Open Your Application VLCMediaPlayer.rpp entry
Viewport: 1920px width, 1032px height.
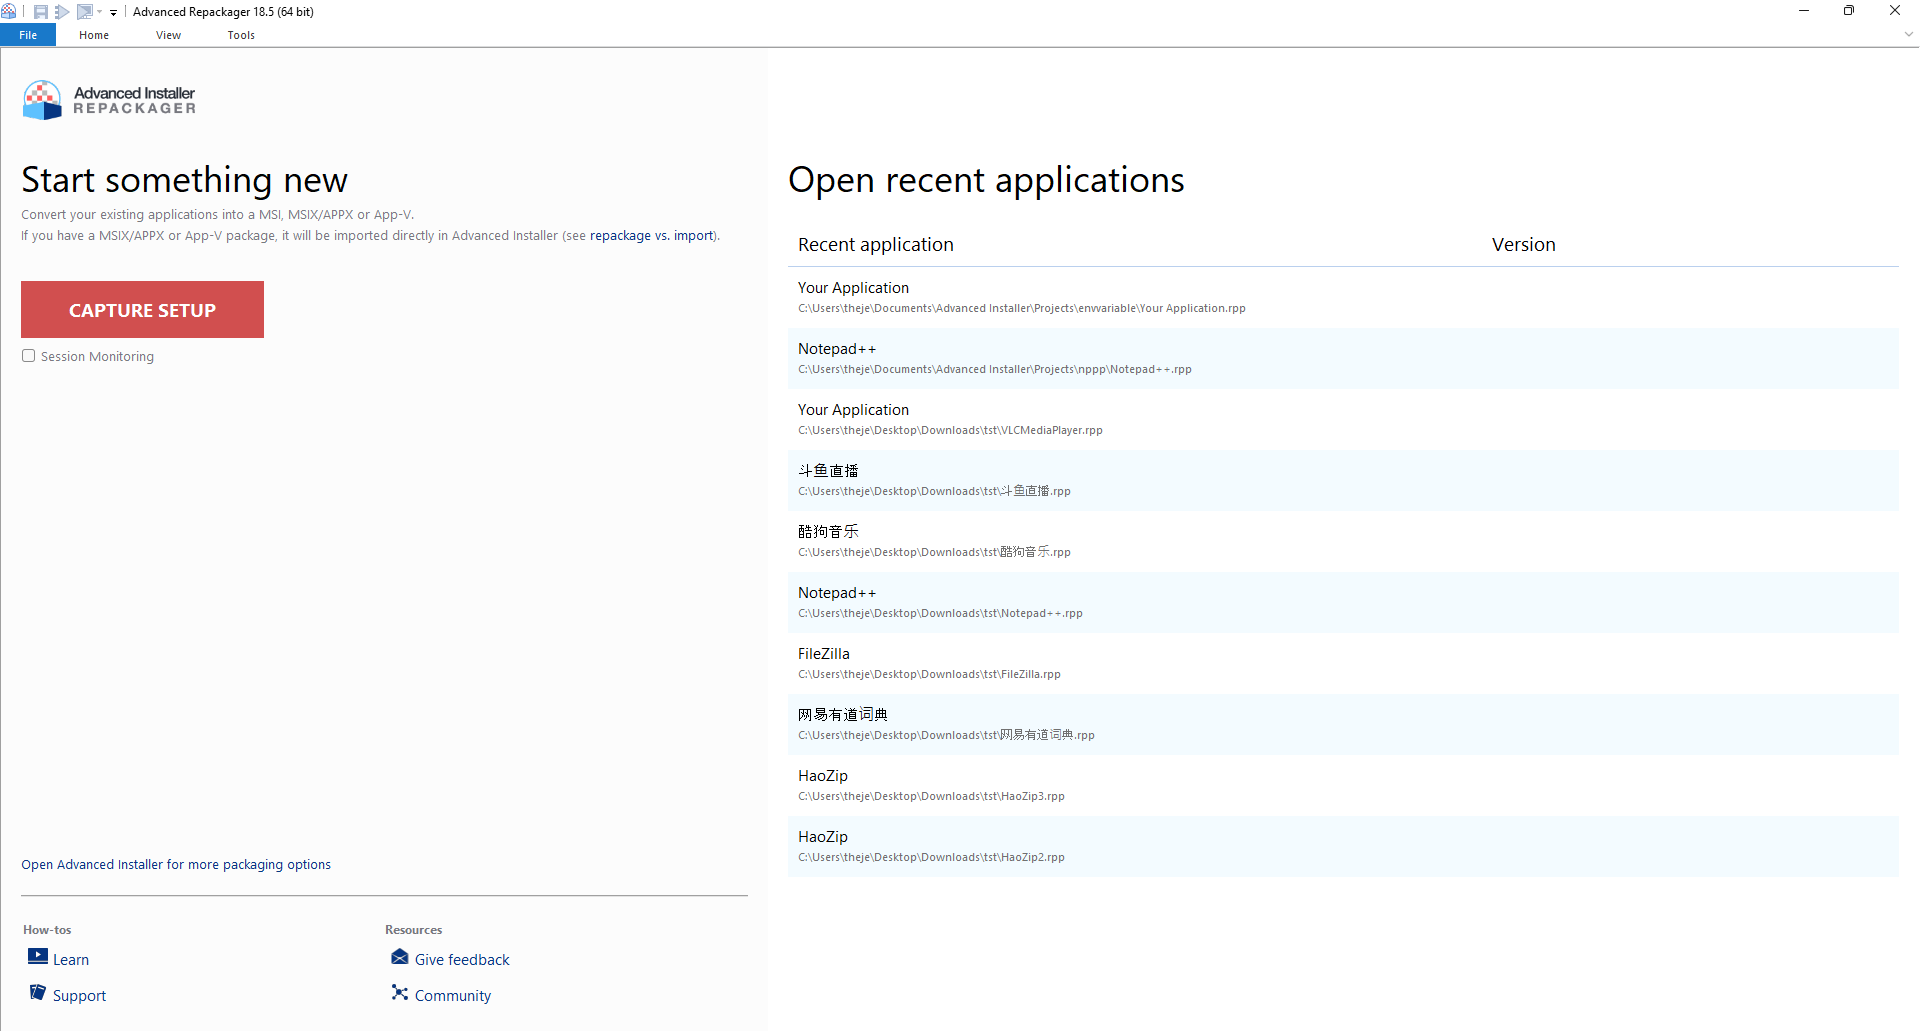(1343, 420)
